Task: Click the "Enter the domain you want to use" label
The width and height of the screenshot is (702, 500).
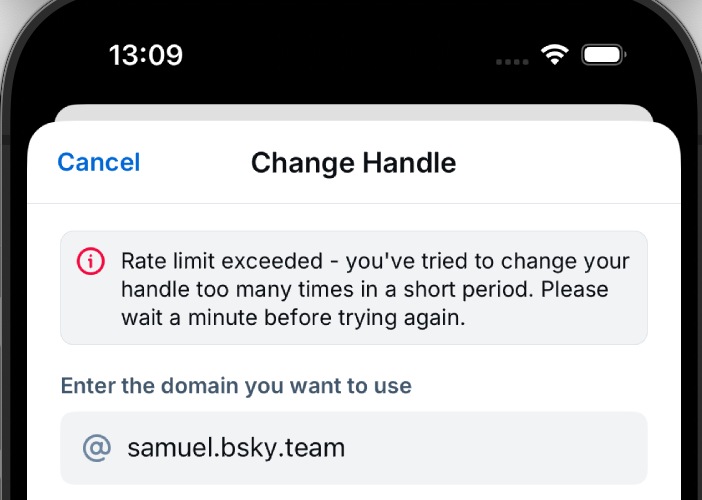Action: [x=236, y=386]
